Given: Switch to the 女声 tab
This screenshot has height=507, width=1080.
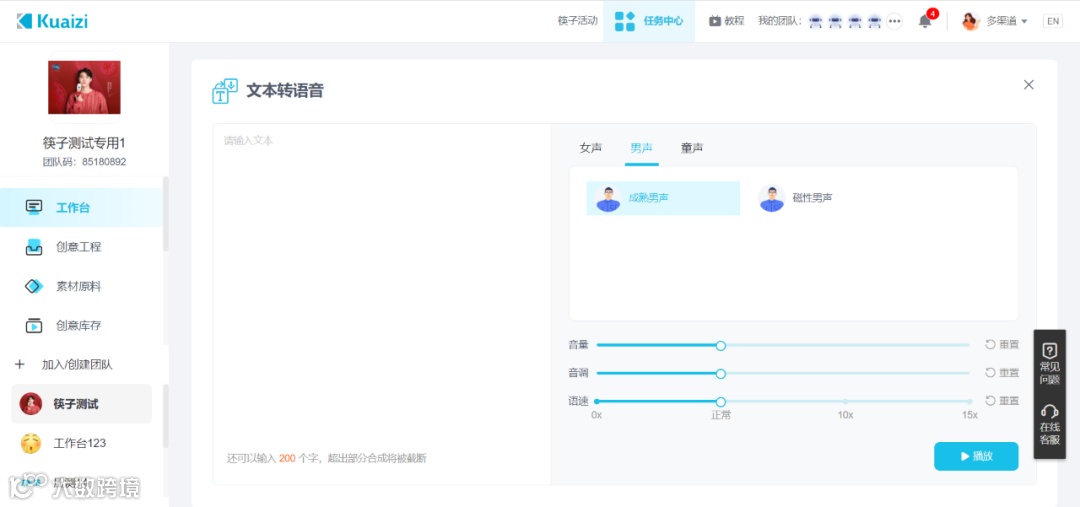Looking at the screenshot, I should pyautogui.click(x=590, y=148).
